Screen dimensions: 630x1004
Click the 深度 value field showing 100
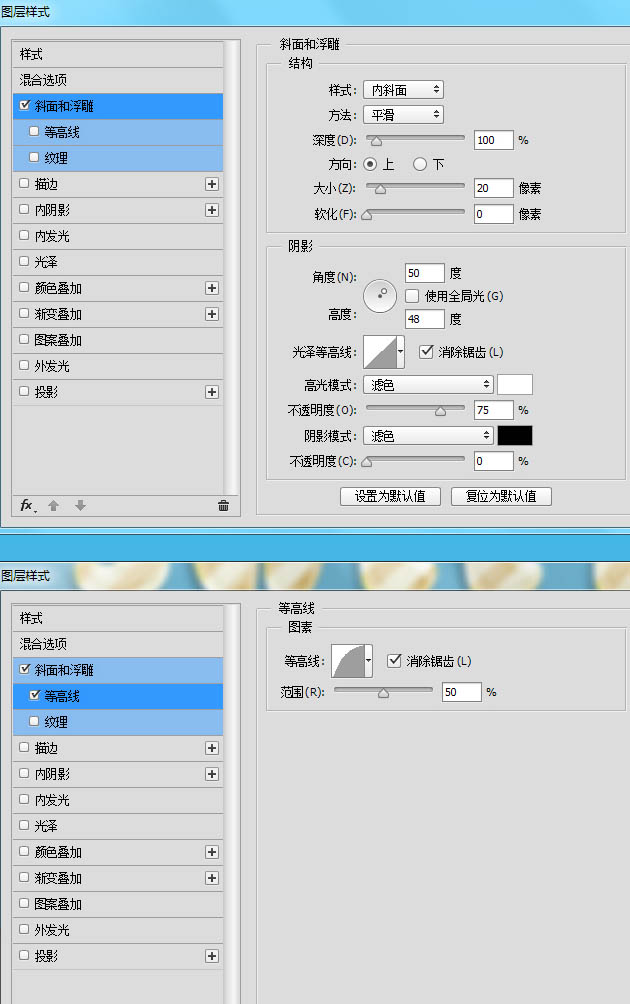(x=494, y=140)
